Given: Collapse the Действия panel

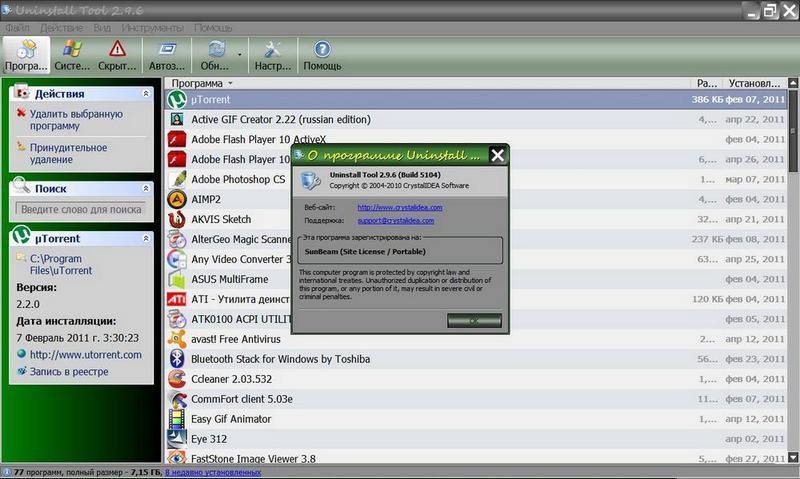Looking at the screenshot, I should coord(146,94).
